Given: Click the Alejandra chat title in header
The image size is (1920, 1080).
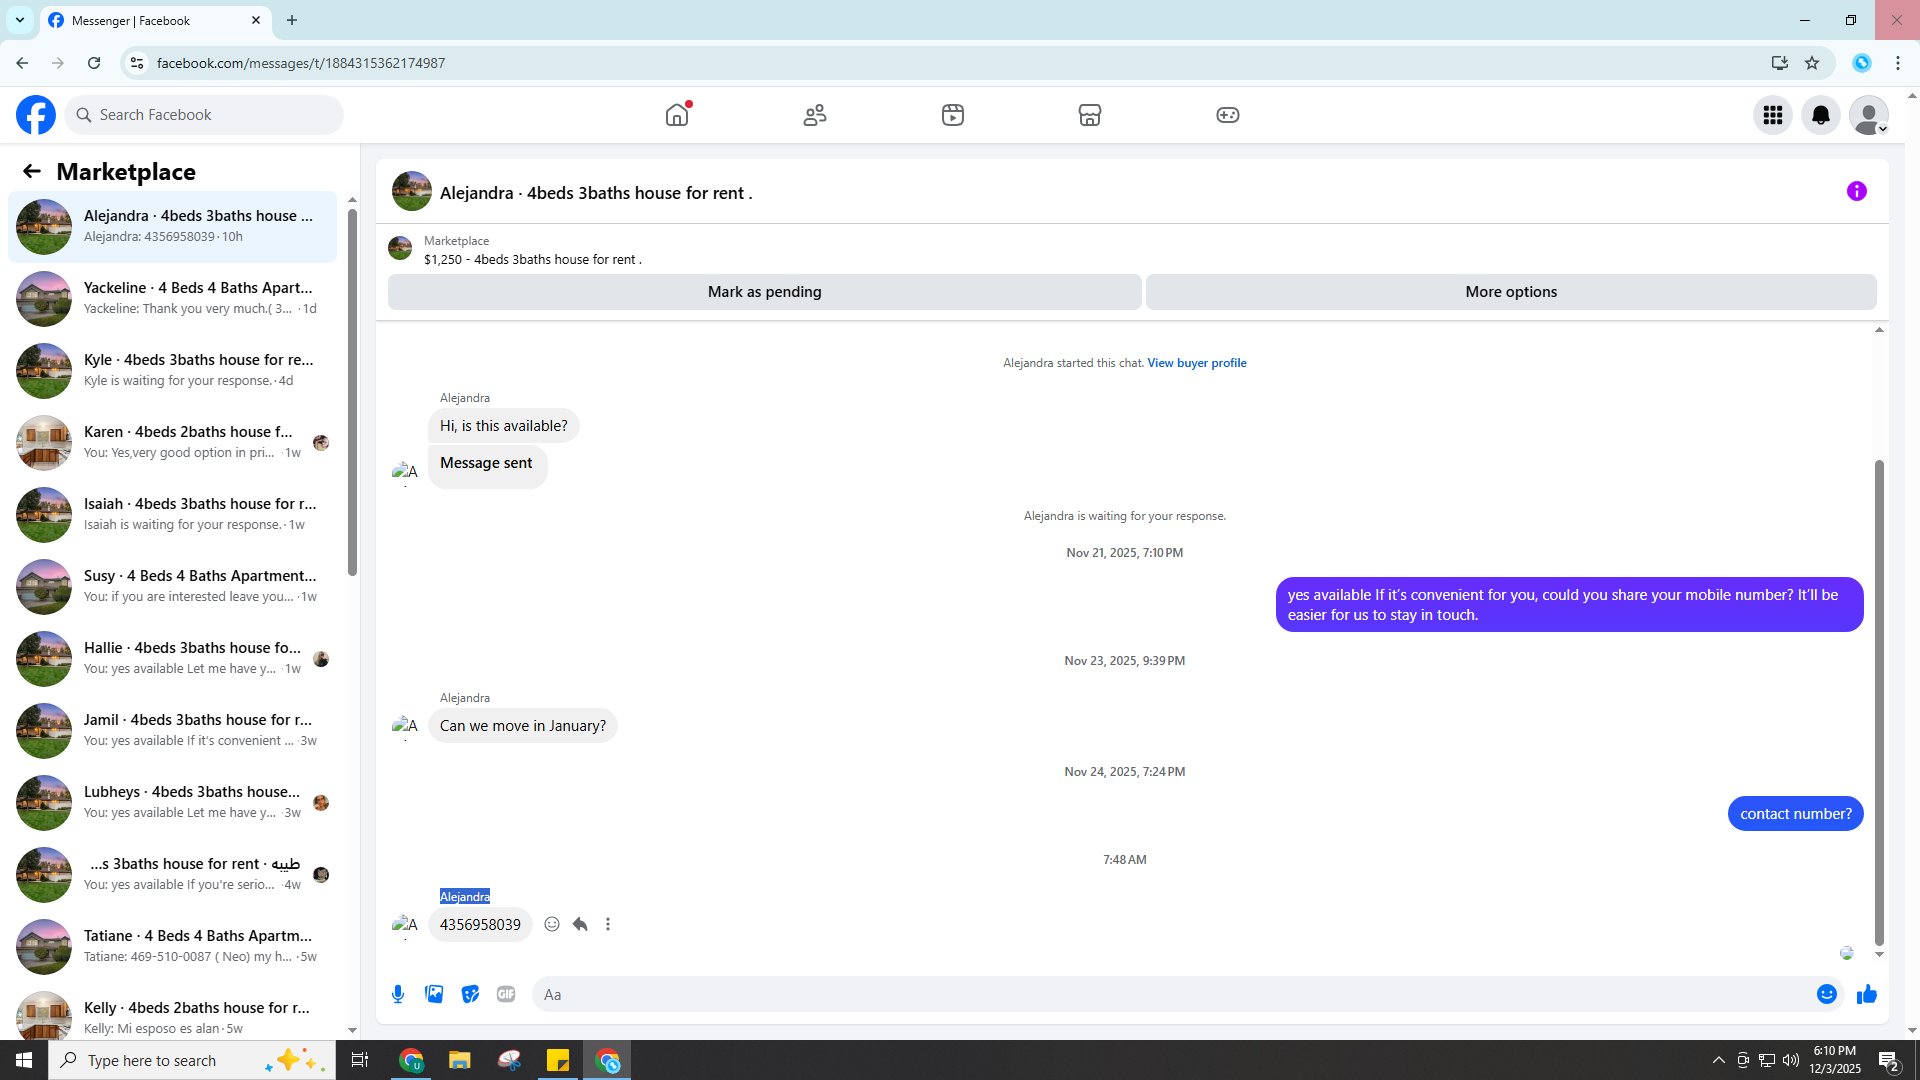Looking at the screenshot, I should click(596, 193).
